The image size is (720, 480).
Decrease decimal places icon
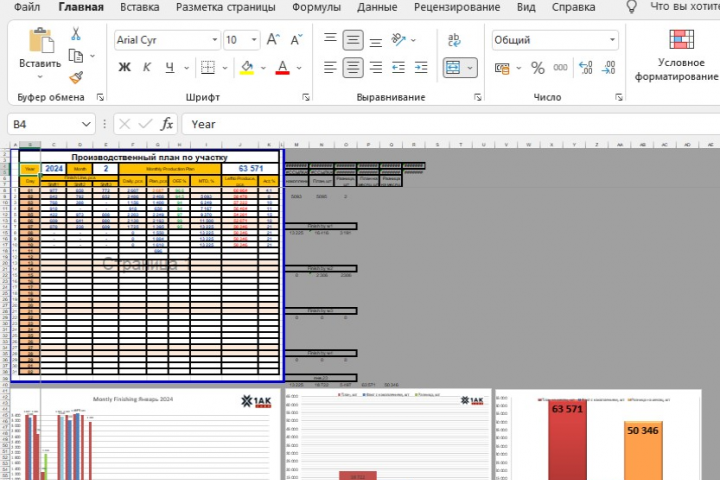coord(608,68)
